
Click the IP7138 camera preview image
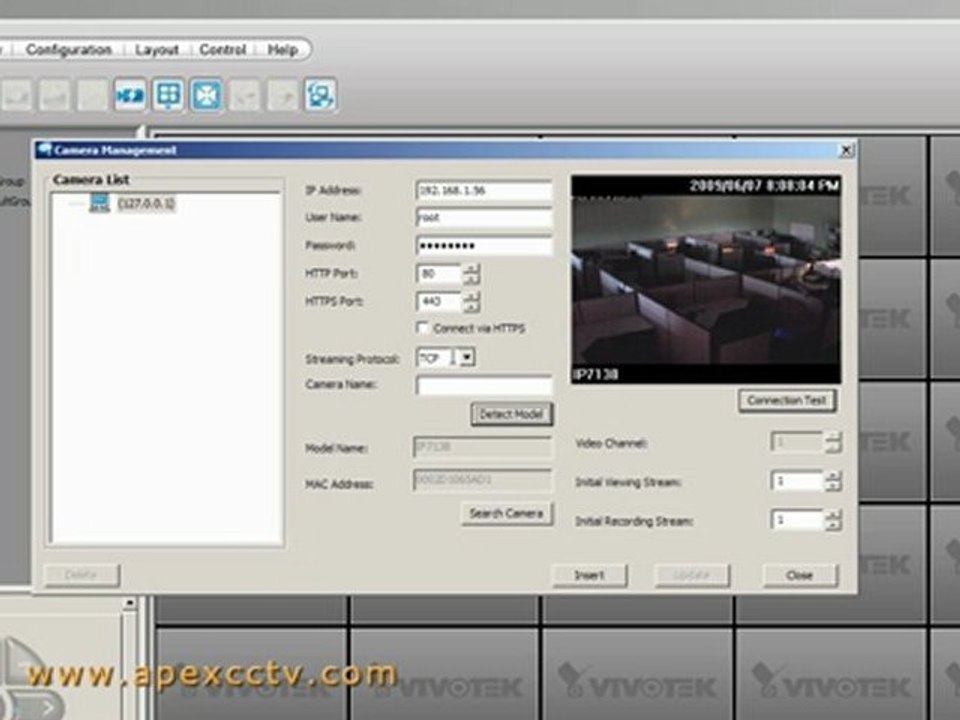(706, 279)
